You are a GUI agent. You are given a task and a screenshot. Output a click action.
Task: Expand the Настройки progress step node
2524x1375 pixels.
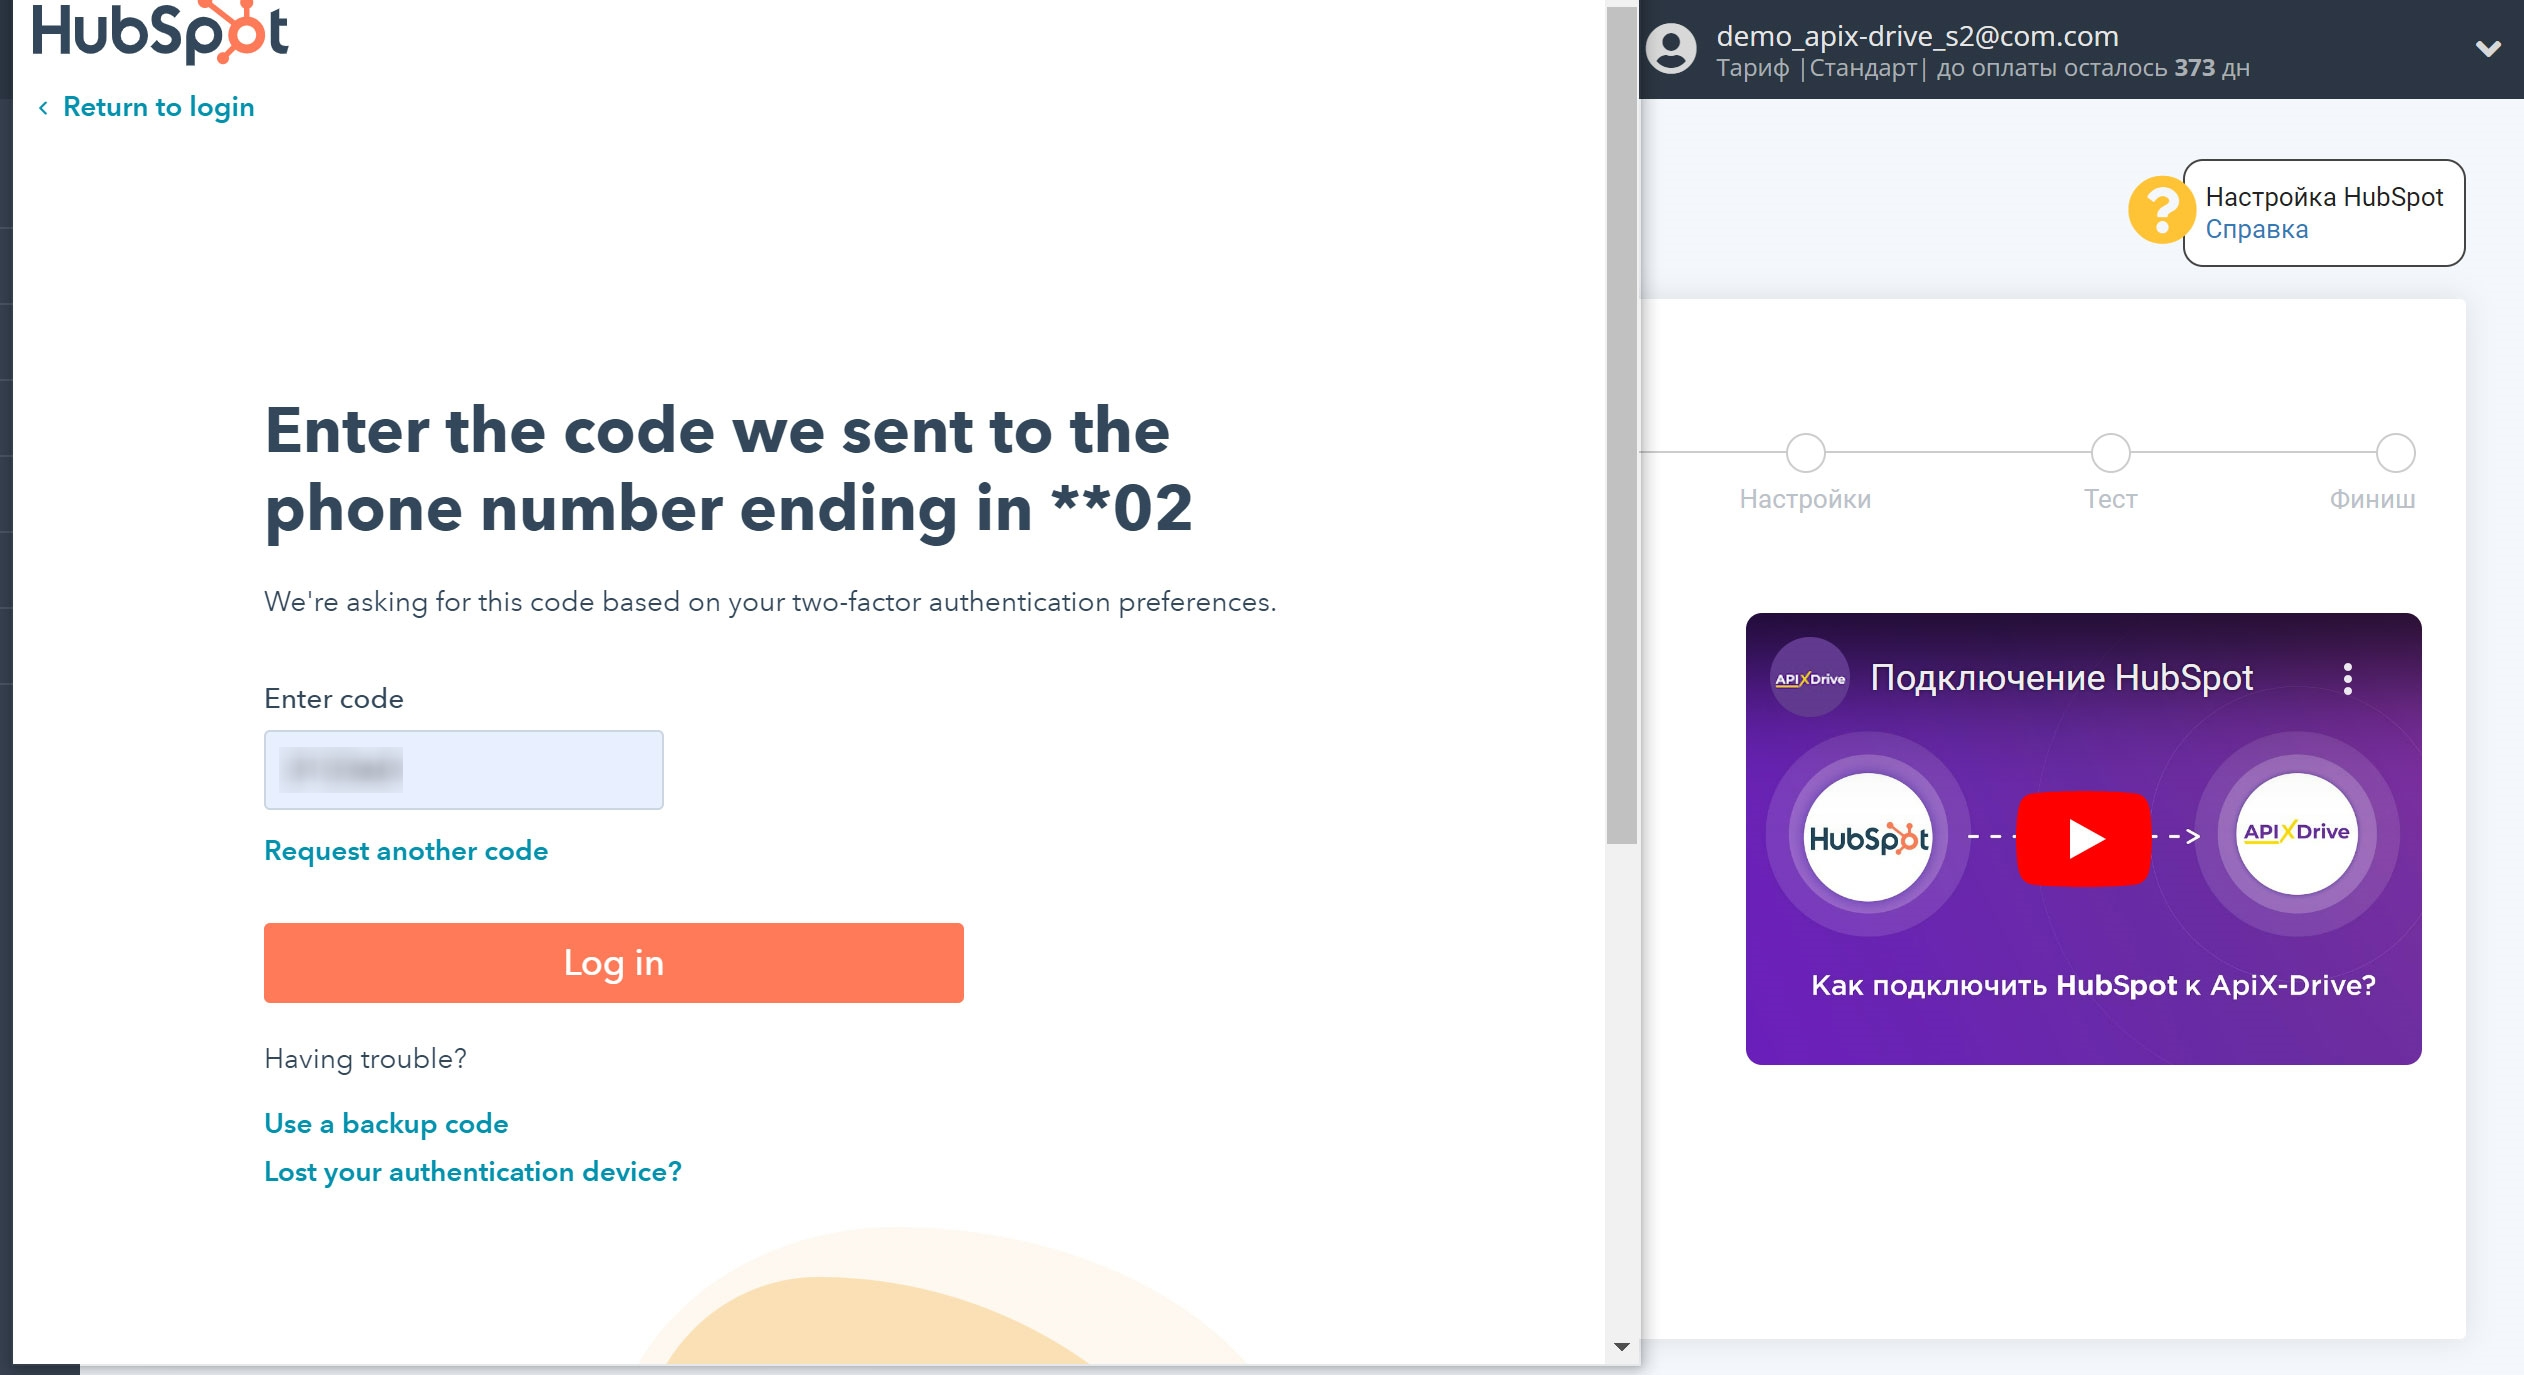coord(1806,452)
